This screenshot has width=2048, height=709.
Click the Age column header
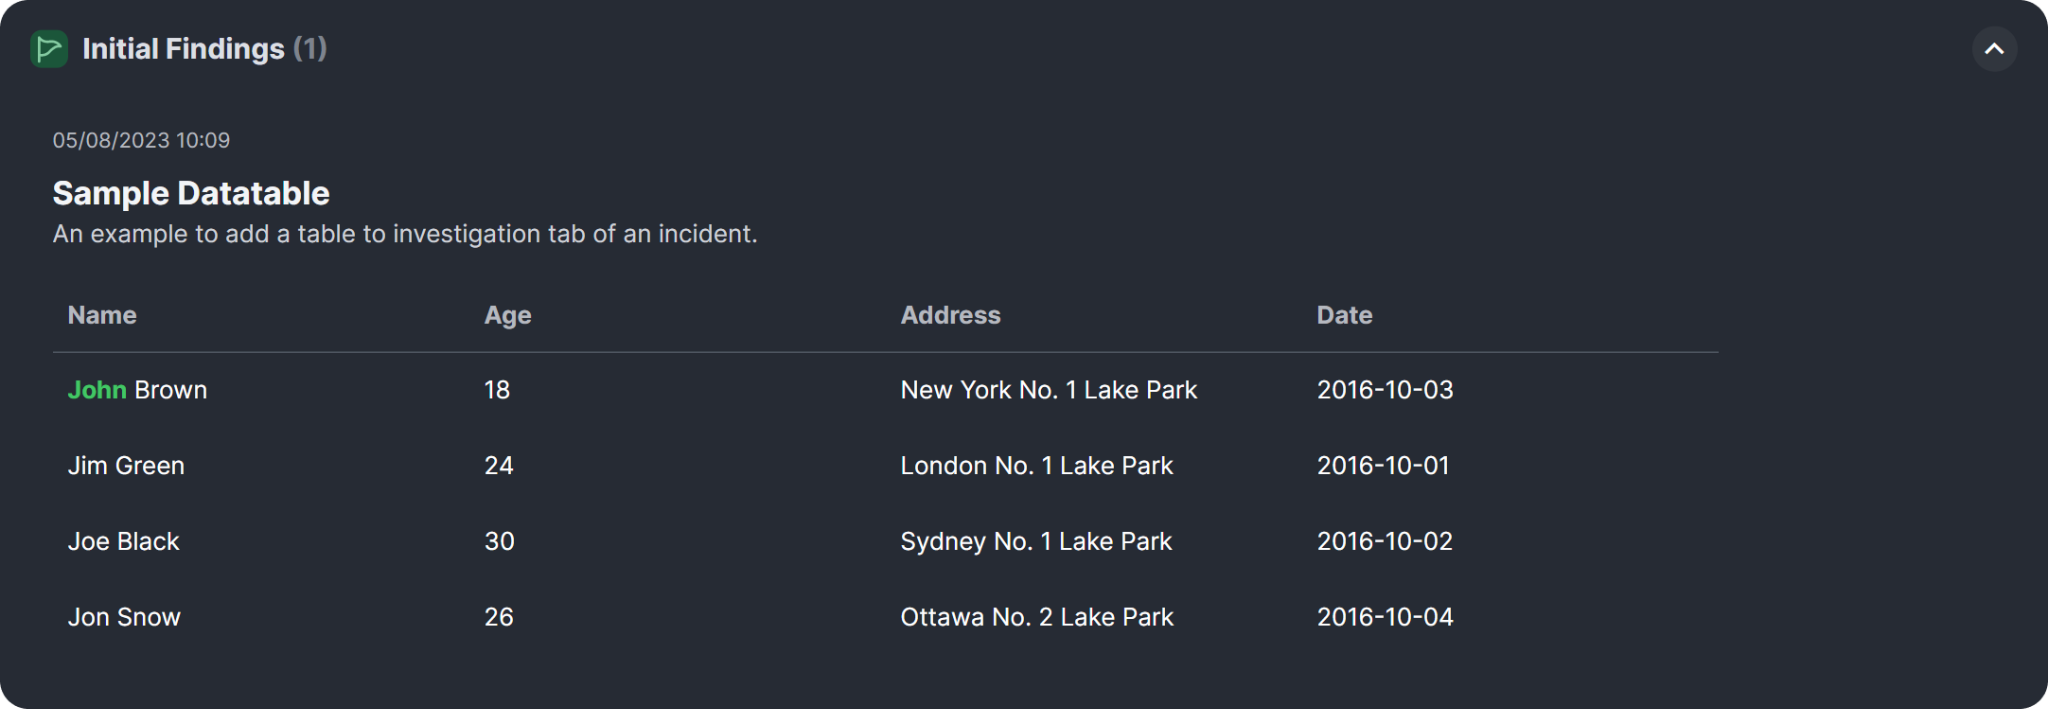[507, 315]
